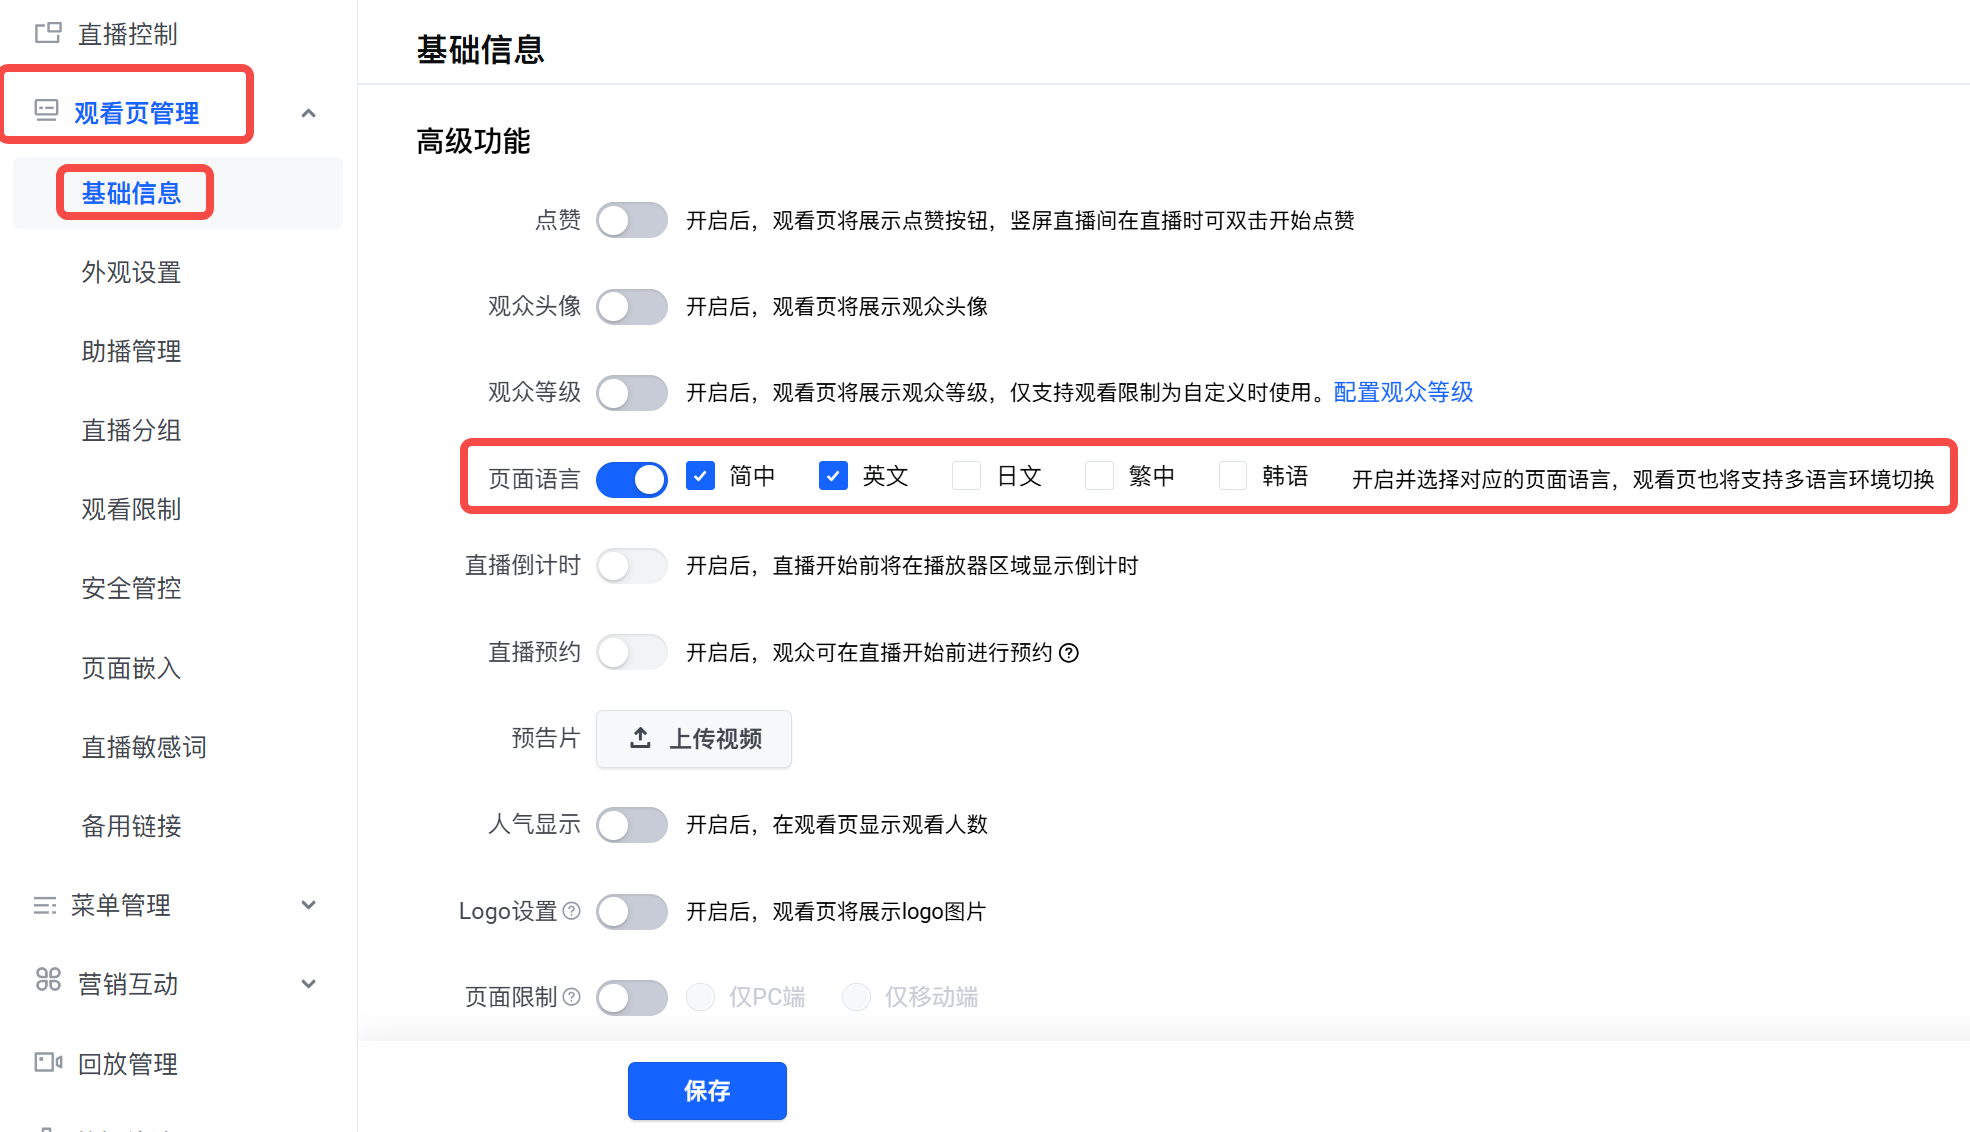Screen dimensions: 1970x1132
Task: Open the 配置观众等级 link
Action: pos(1403,392)
